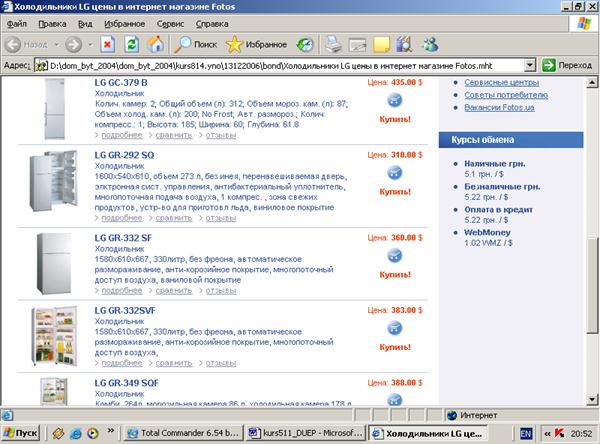Open the Вид menu
Screen dimensions: 600x444
[85, 24]
